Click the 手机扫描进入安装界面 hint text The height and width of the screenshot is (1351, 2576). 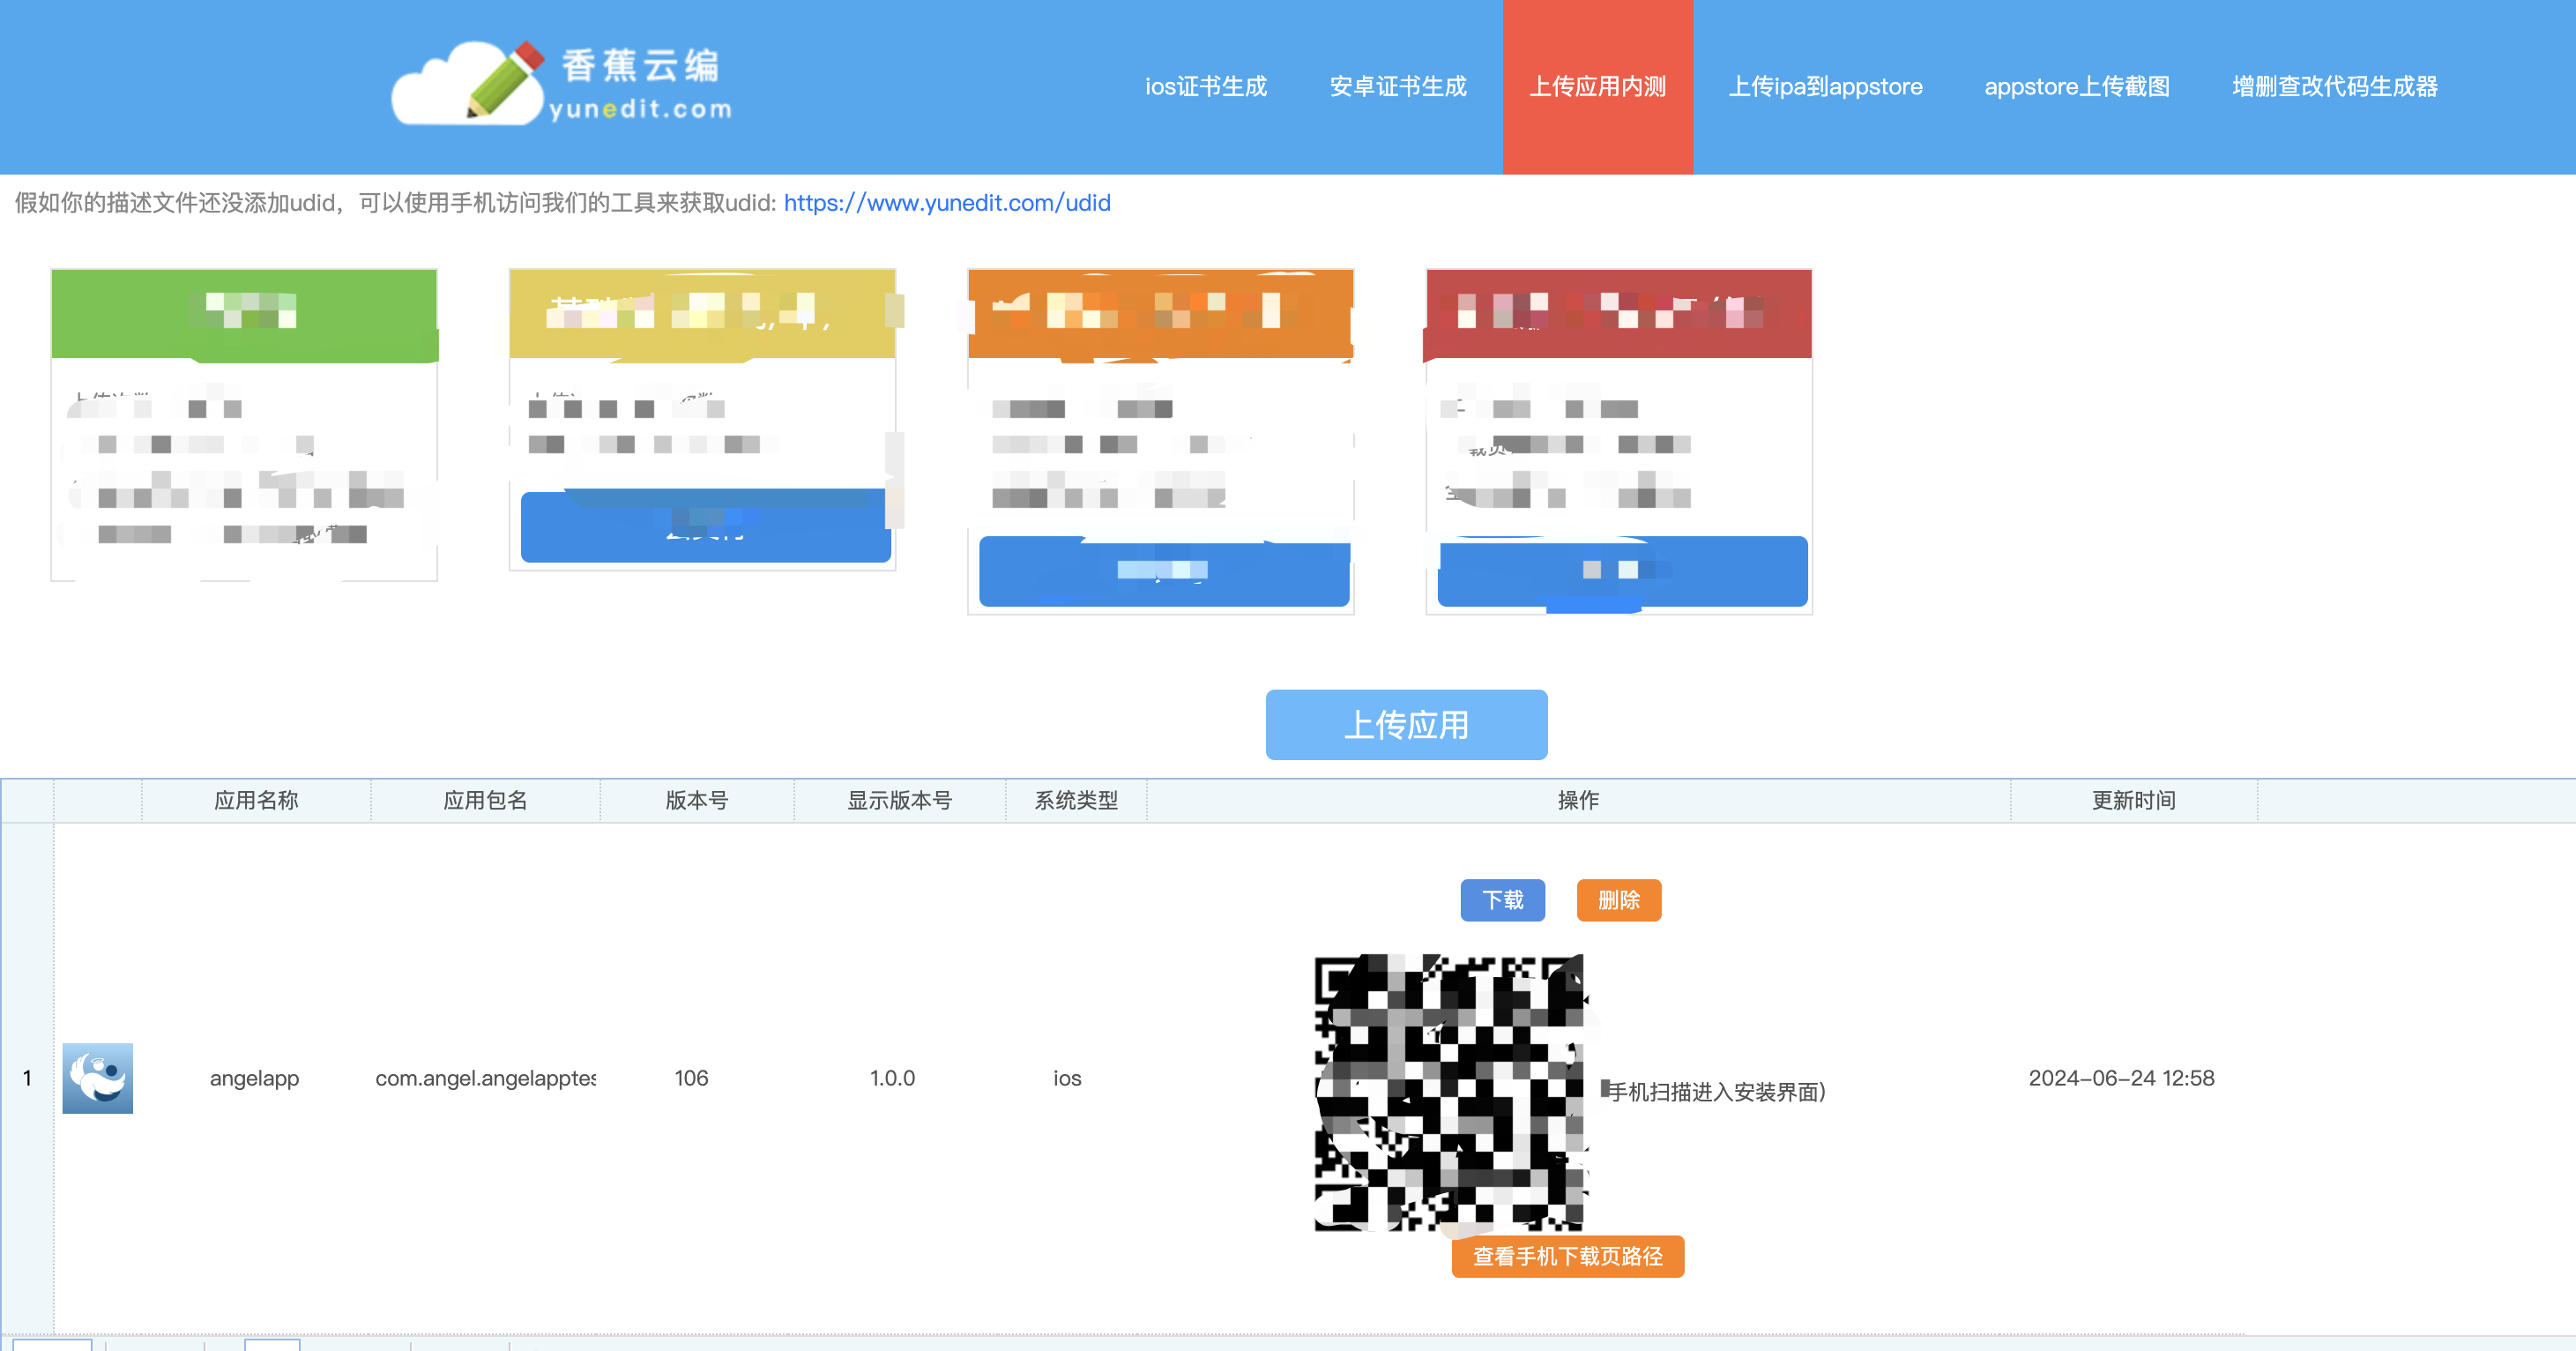pyautogui.click(x=1716, y=1092)
